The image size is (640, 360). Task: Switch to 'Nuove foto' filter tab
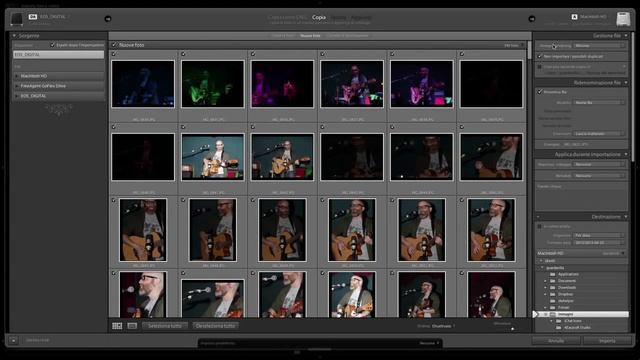(310, 36)
